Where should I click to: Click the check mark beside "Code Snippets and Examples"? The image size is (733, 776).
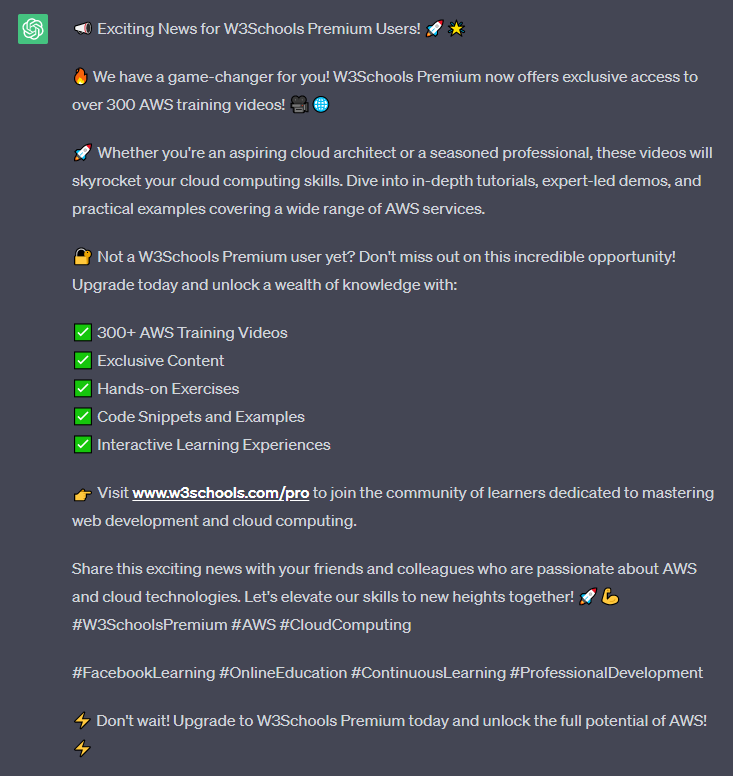click(x=82, y=417)
